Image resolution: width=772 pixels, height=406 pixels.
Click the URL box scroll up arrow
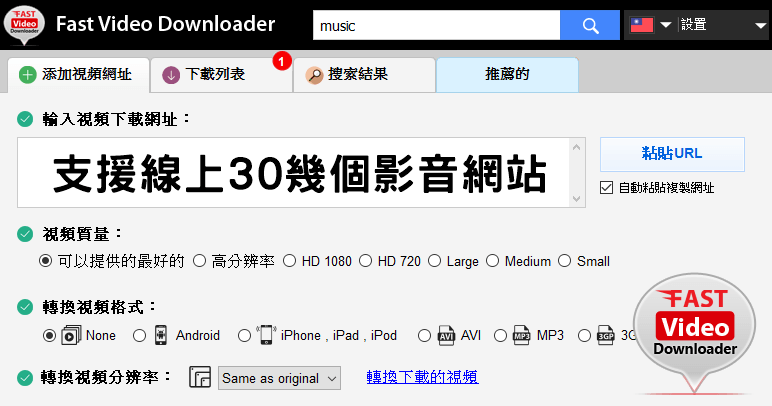577,147
